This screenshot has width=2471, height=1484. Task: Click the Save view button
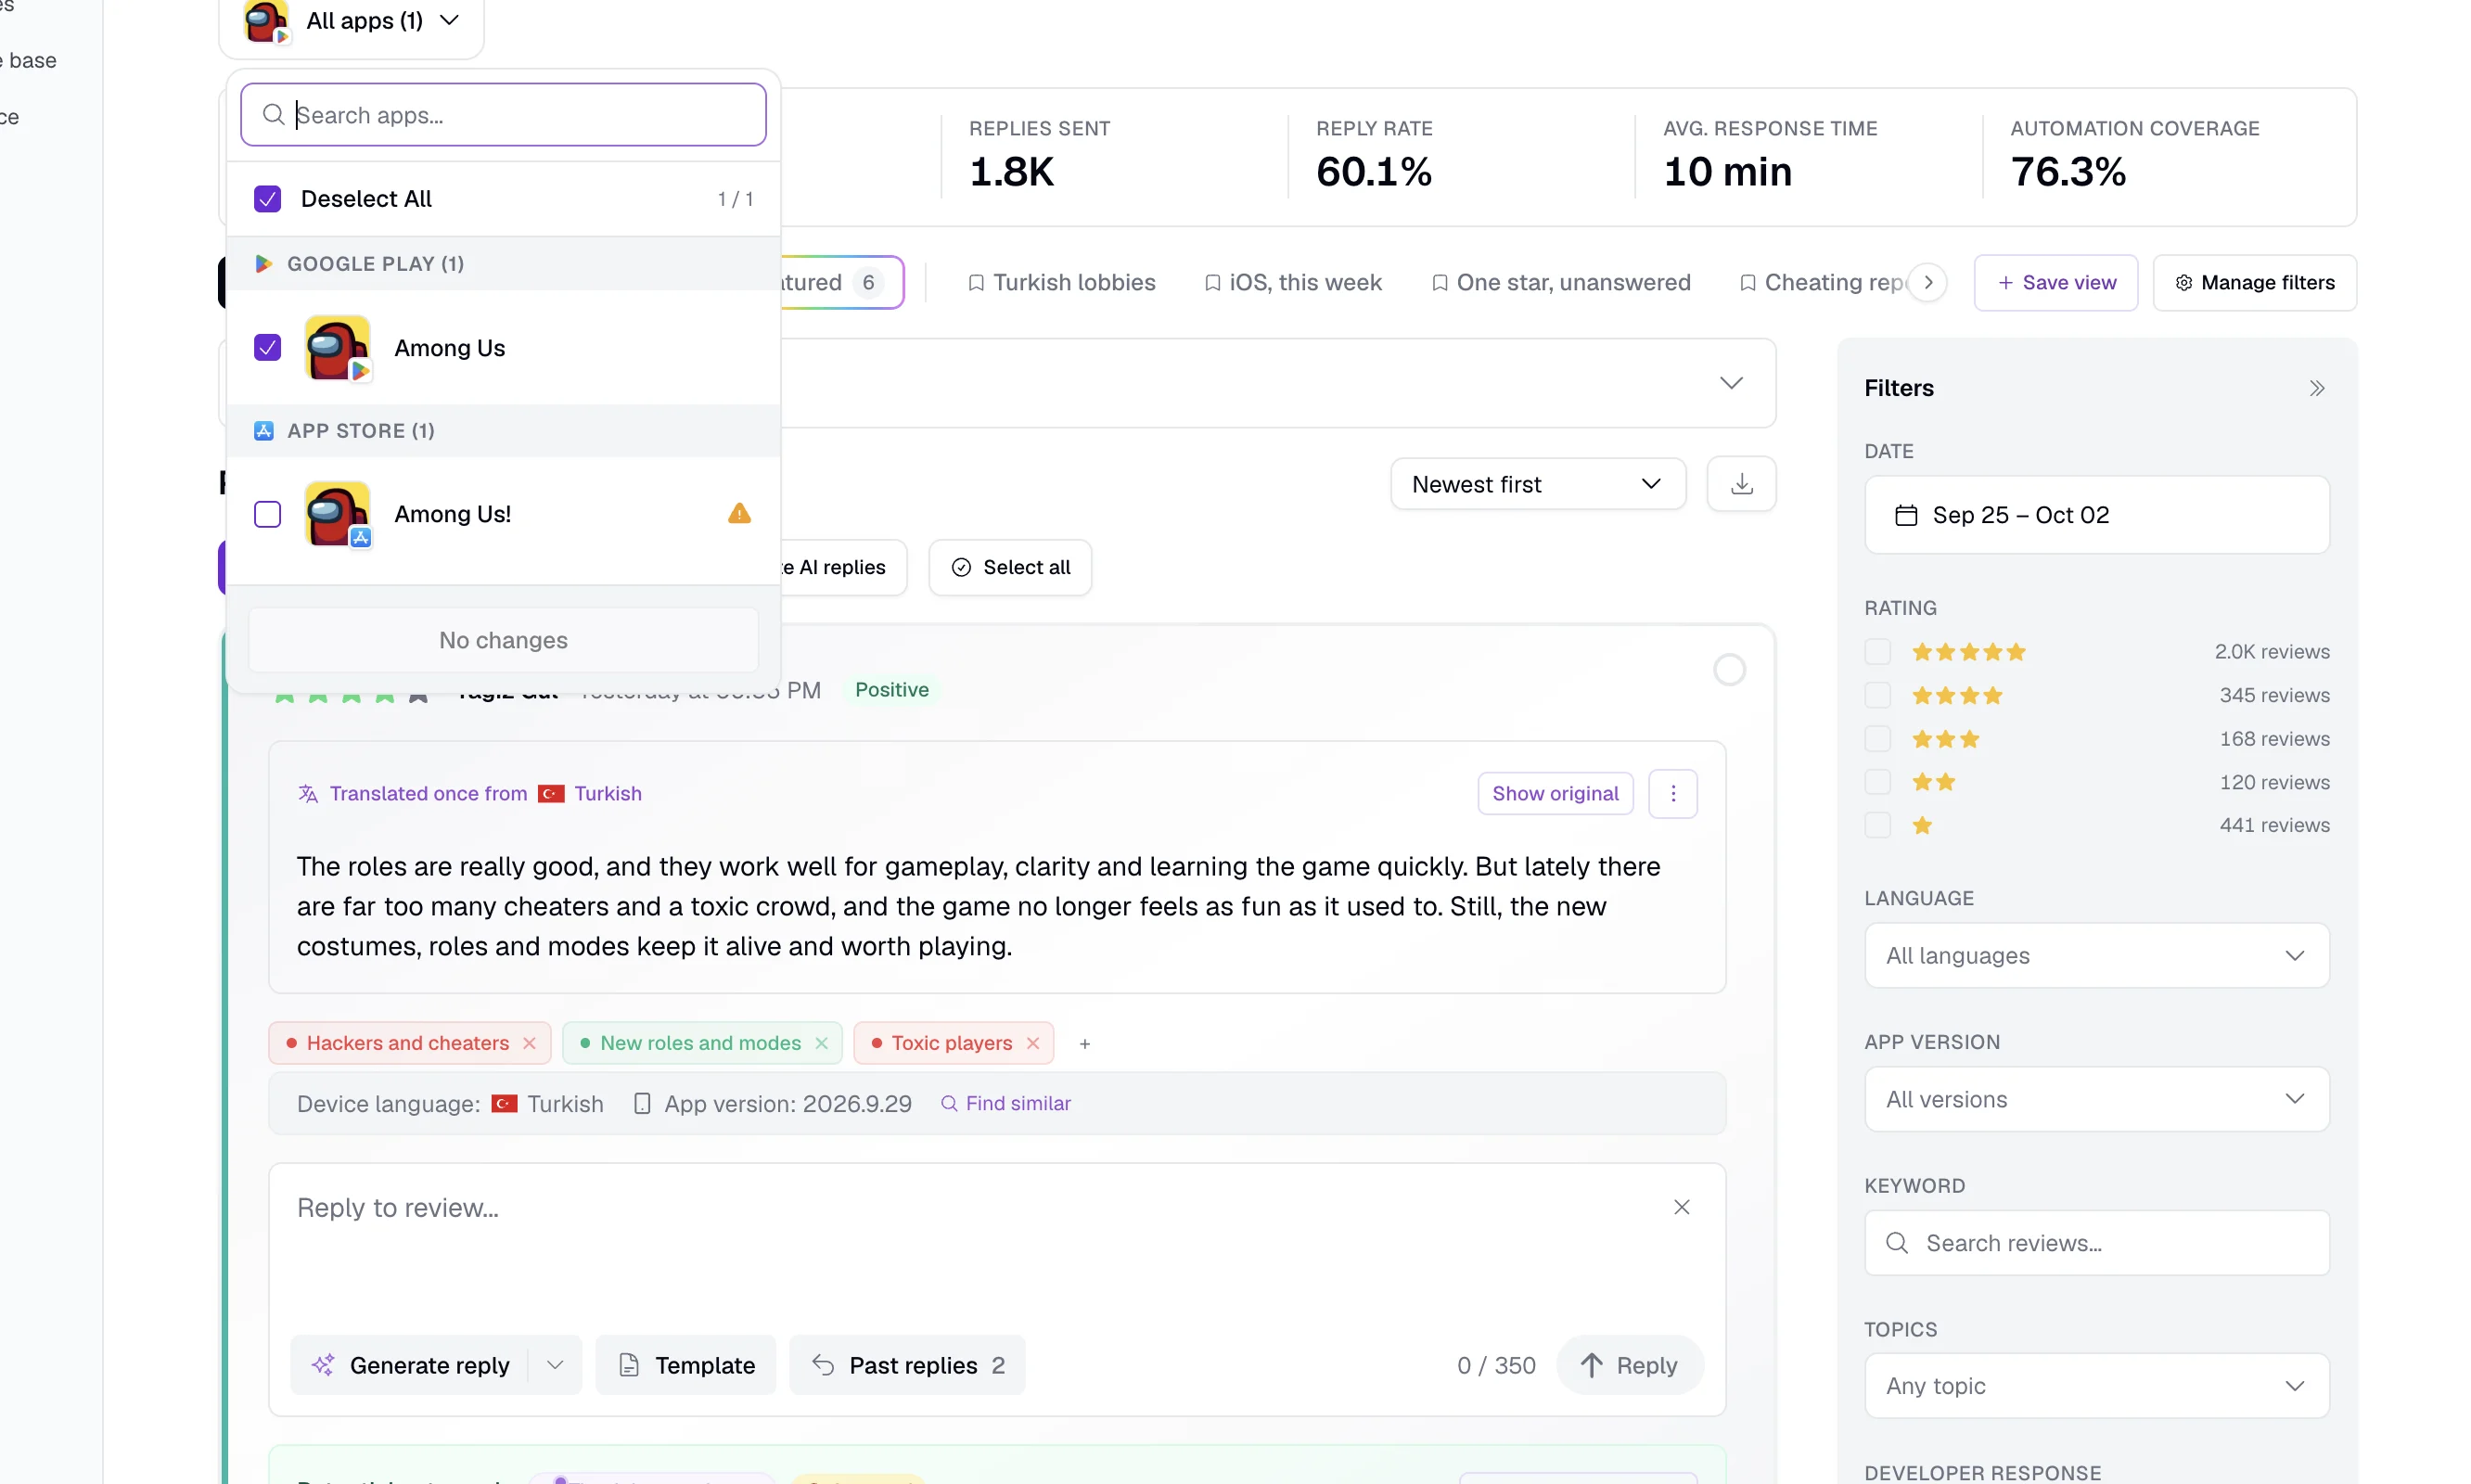click(2055, 283)
